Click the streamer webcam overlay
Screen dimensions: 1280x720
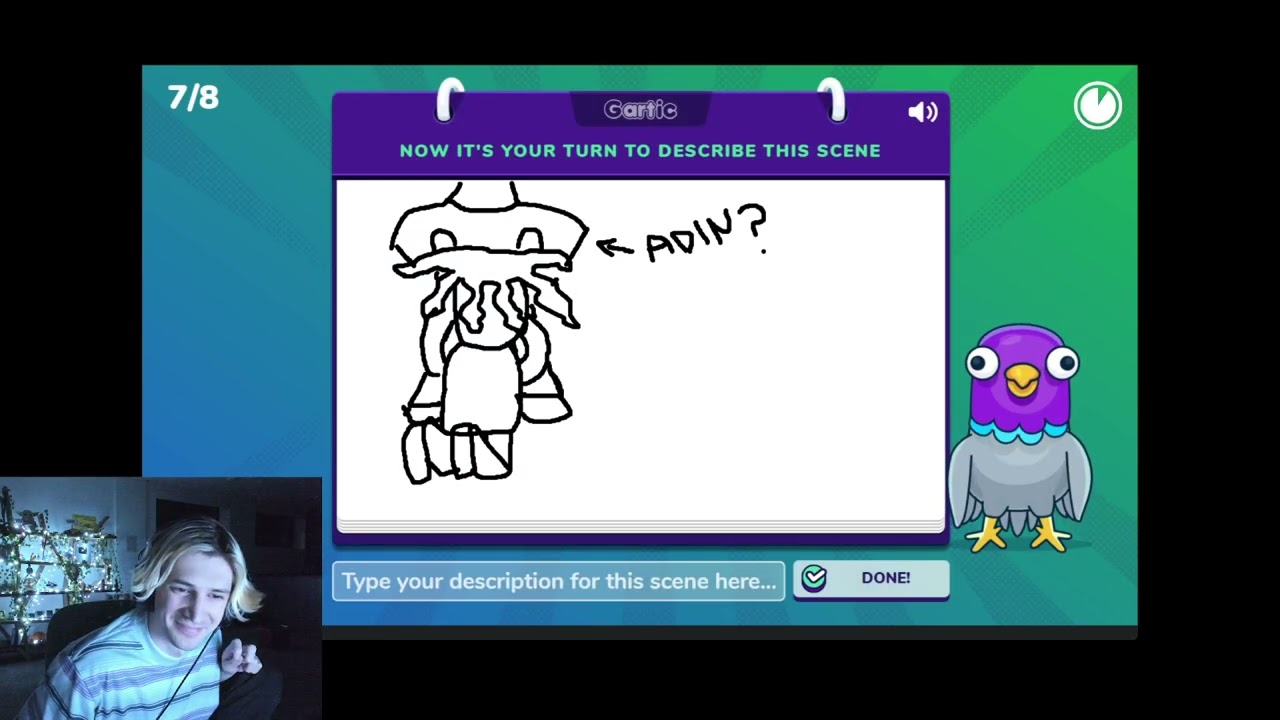[161, 598]
